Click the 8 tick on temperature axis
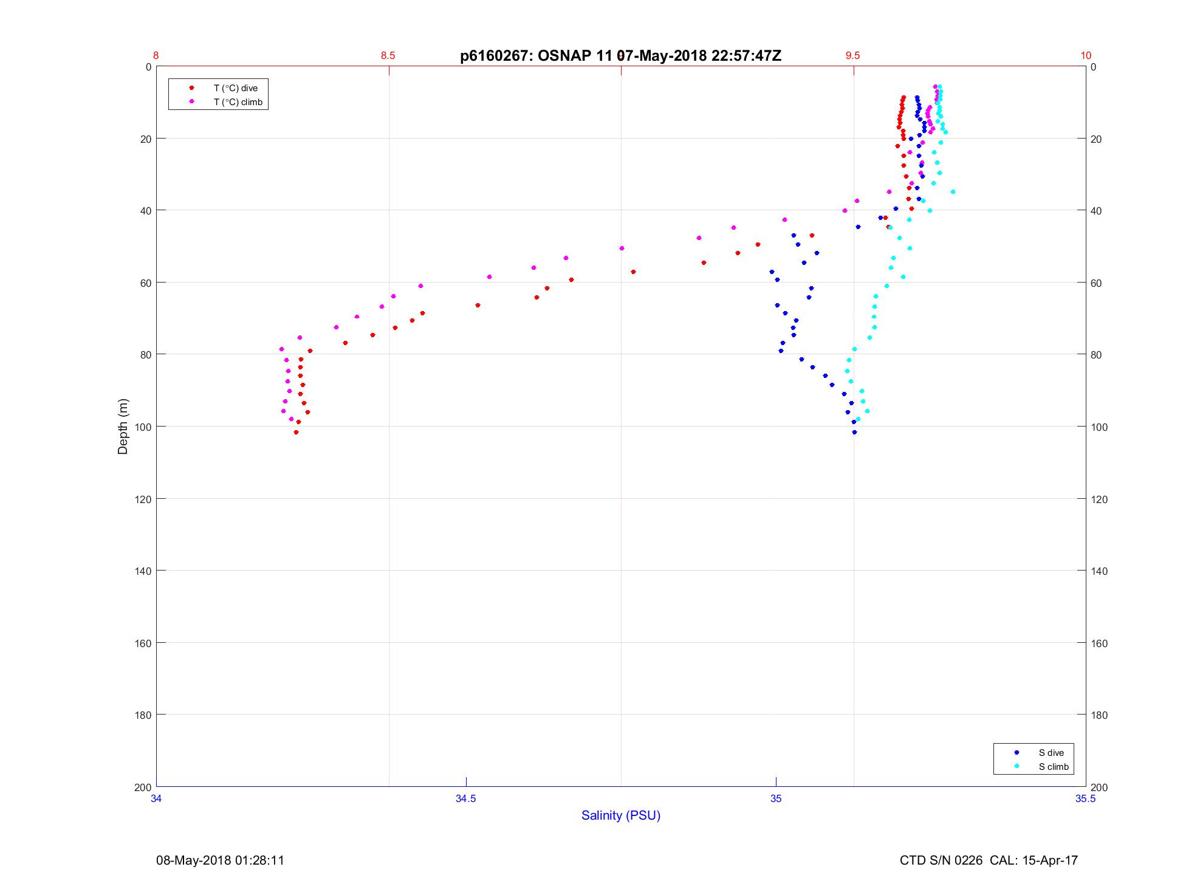The image size is (1200, 885). pos(156,56)
